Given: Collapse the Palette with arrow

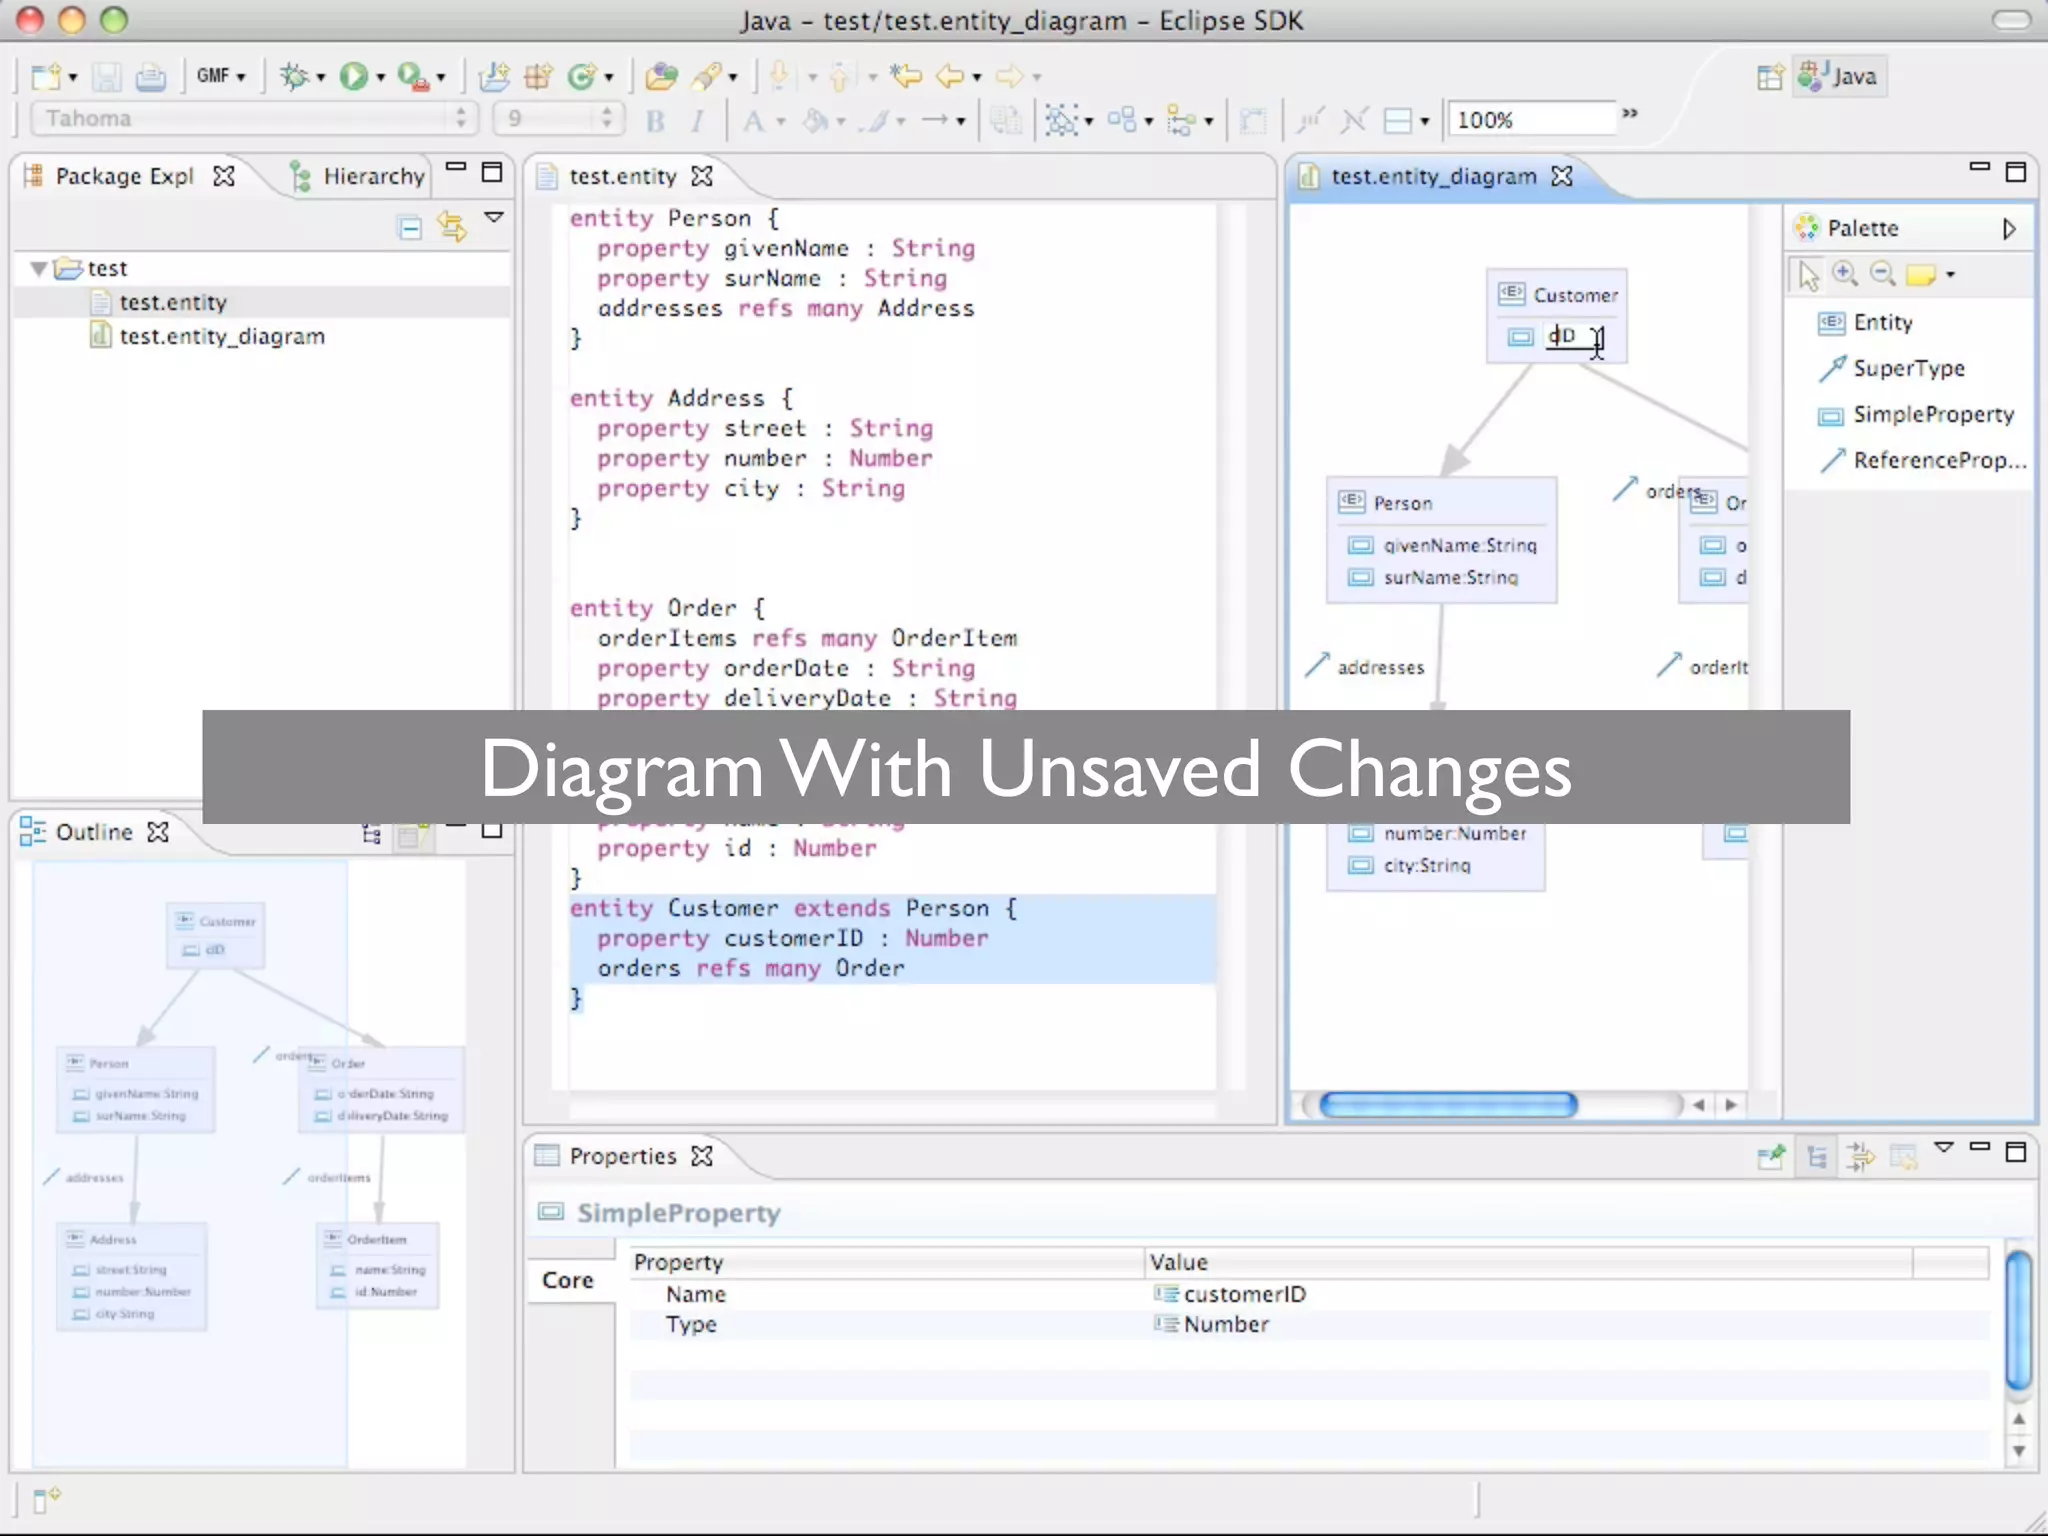Looking at the screenshot, I should tap(2009, 229).
